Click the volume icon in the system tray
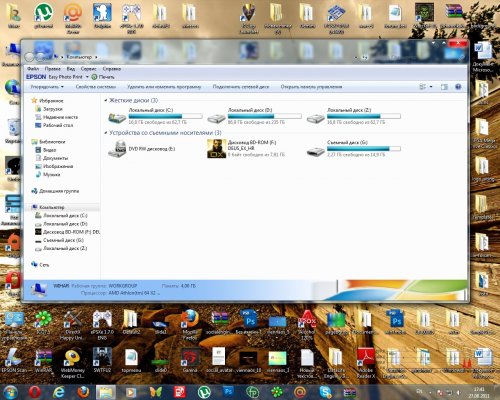This screenshot has height=400, width=500. coord(459,393)
